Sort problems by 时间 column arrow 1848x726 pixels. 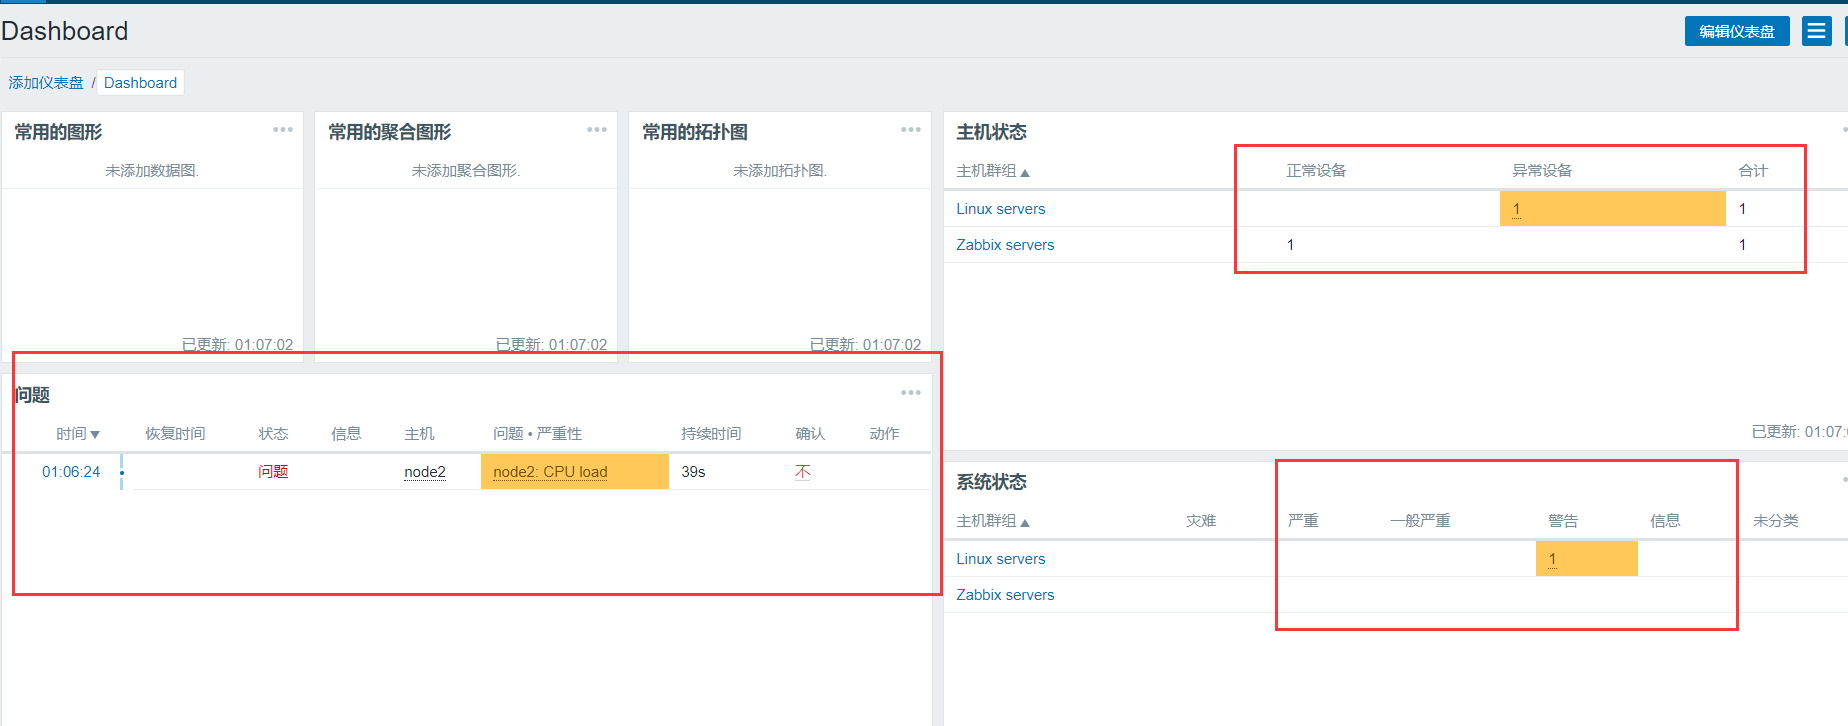[x=78, y=434]
